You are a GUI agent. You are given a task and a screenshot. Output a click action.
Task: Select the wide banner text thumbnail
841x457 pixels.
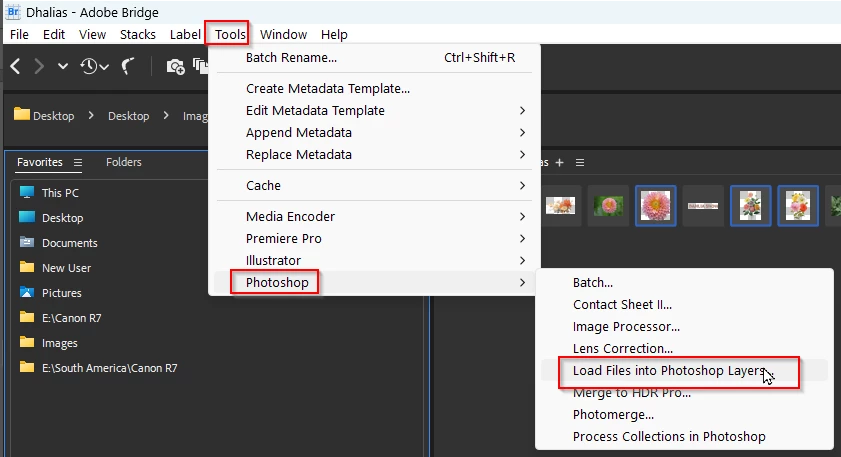click(703, 205)
